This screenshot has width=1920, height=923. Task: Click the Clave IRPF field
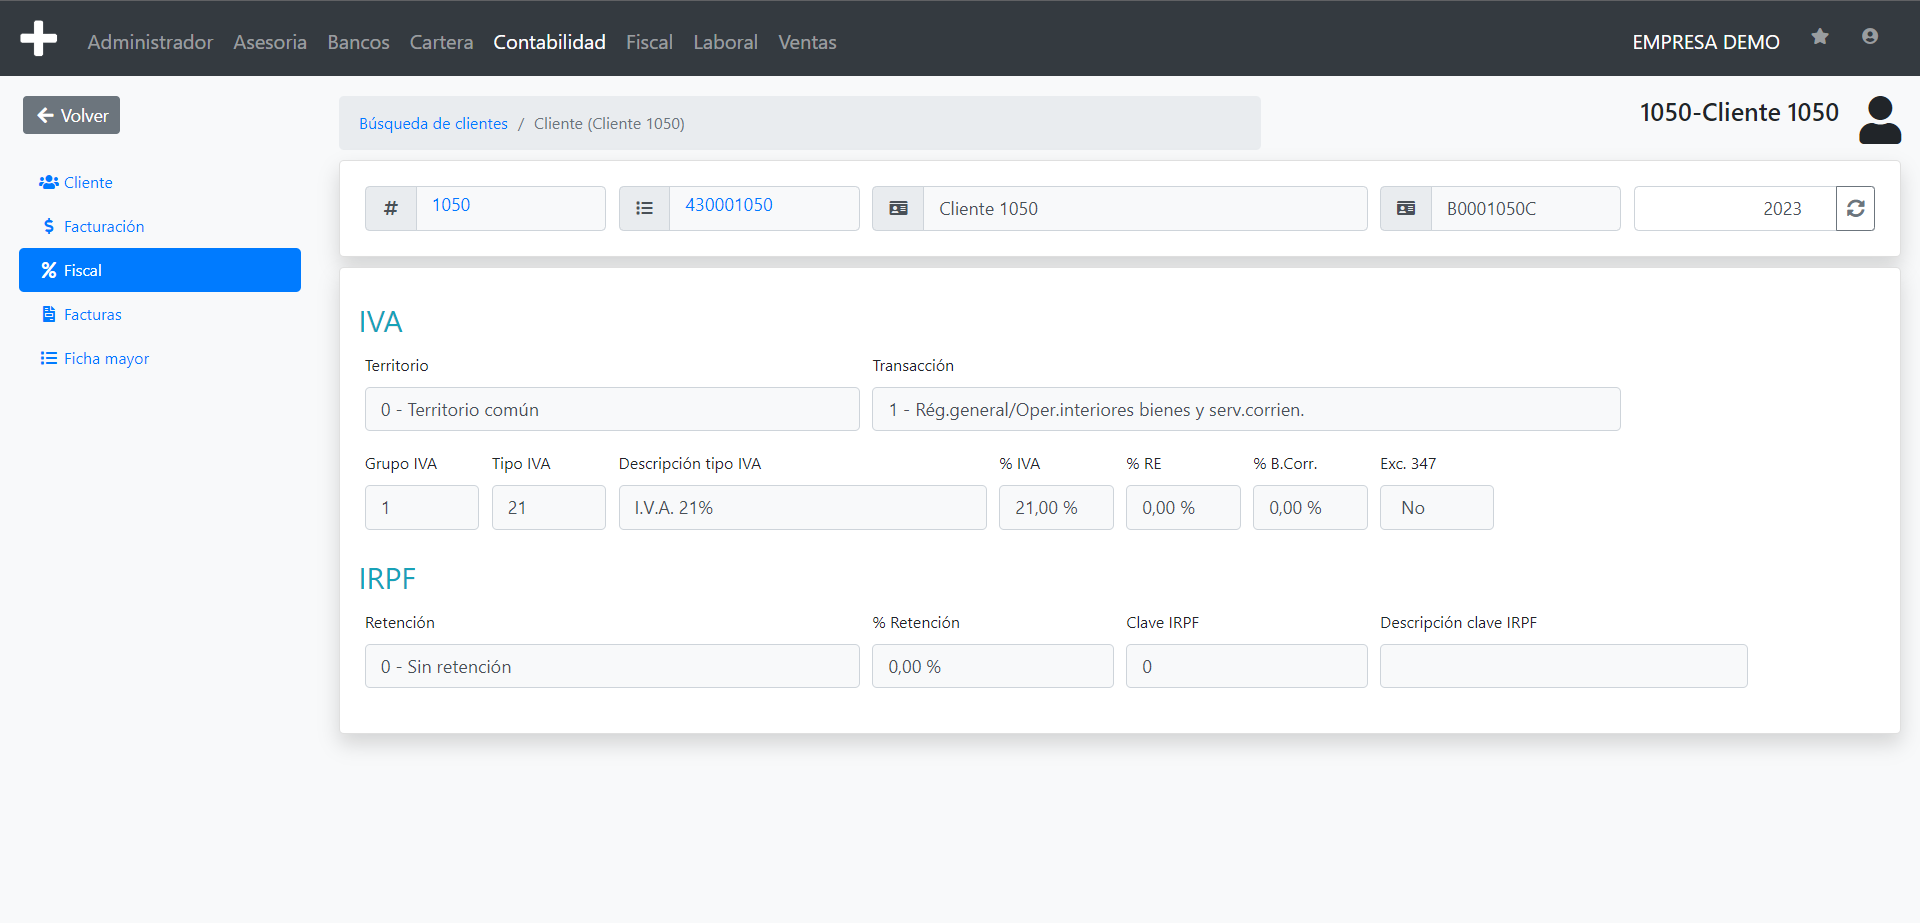click(1247, 666)
